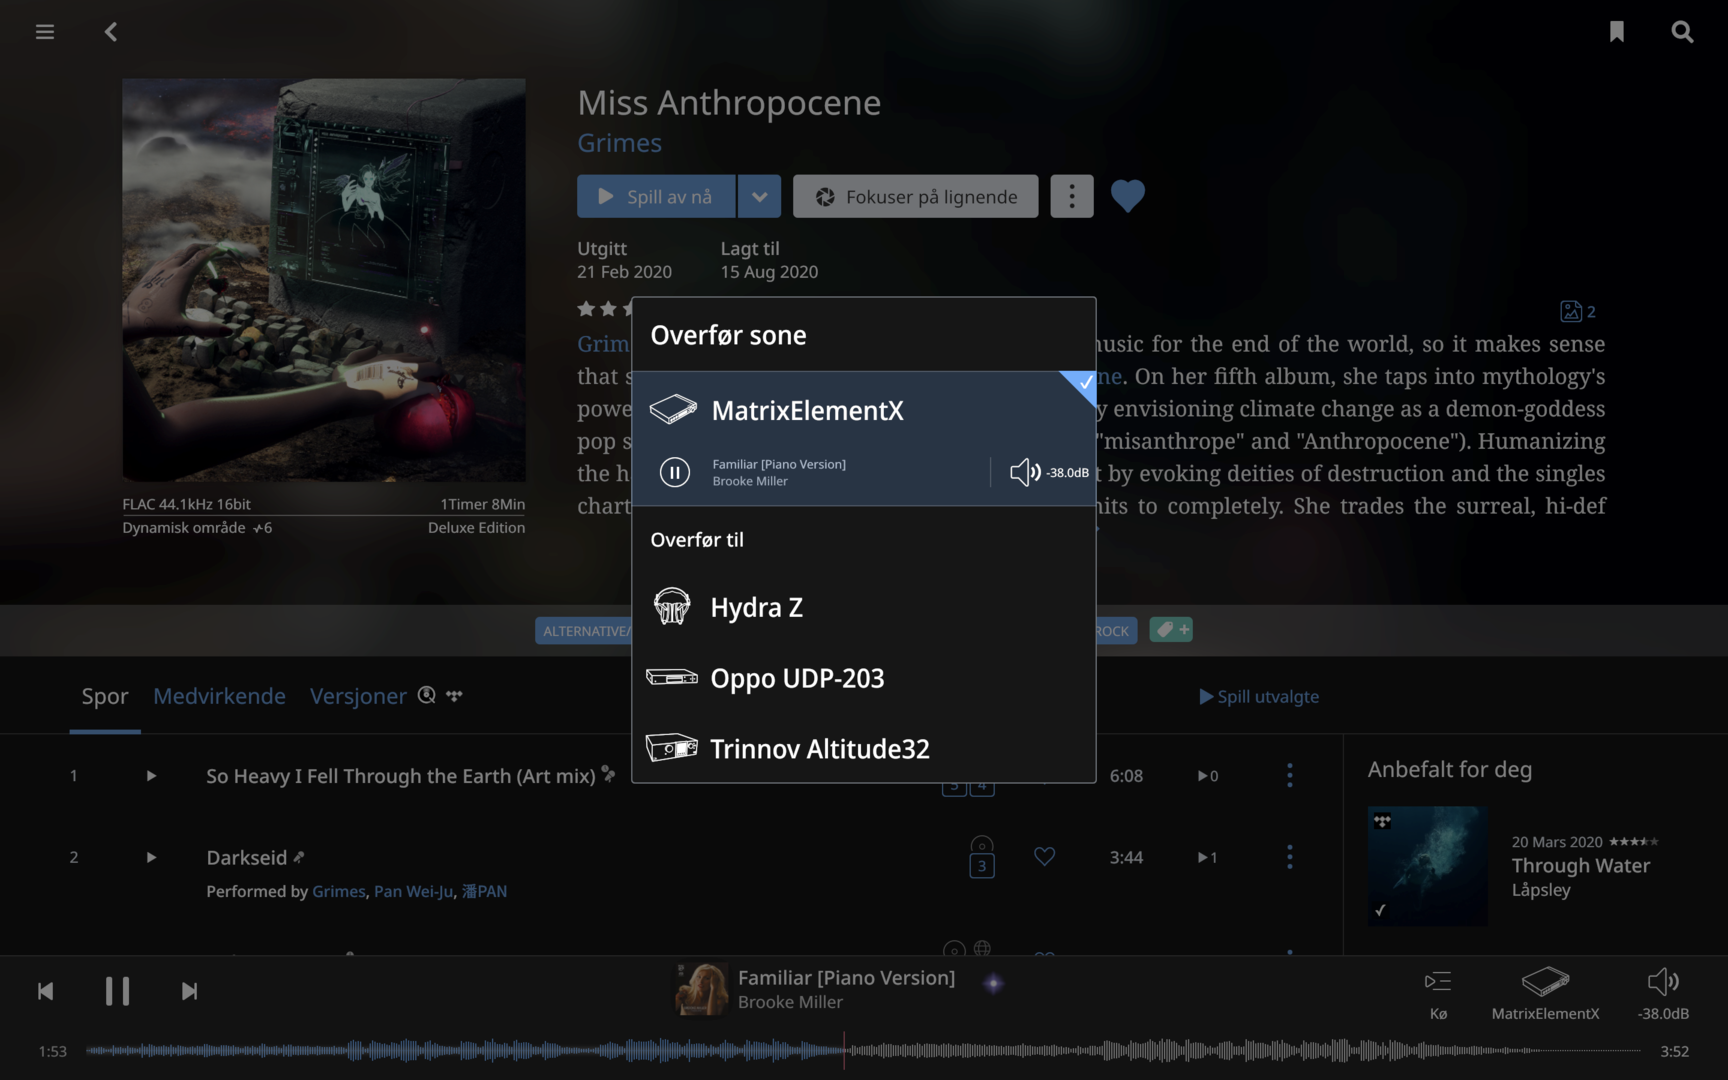Click the Versjoner tab TIDAL icon
Viewport: 1728px width, 1080px height.
pos(454,695)
